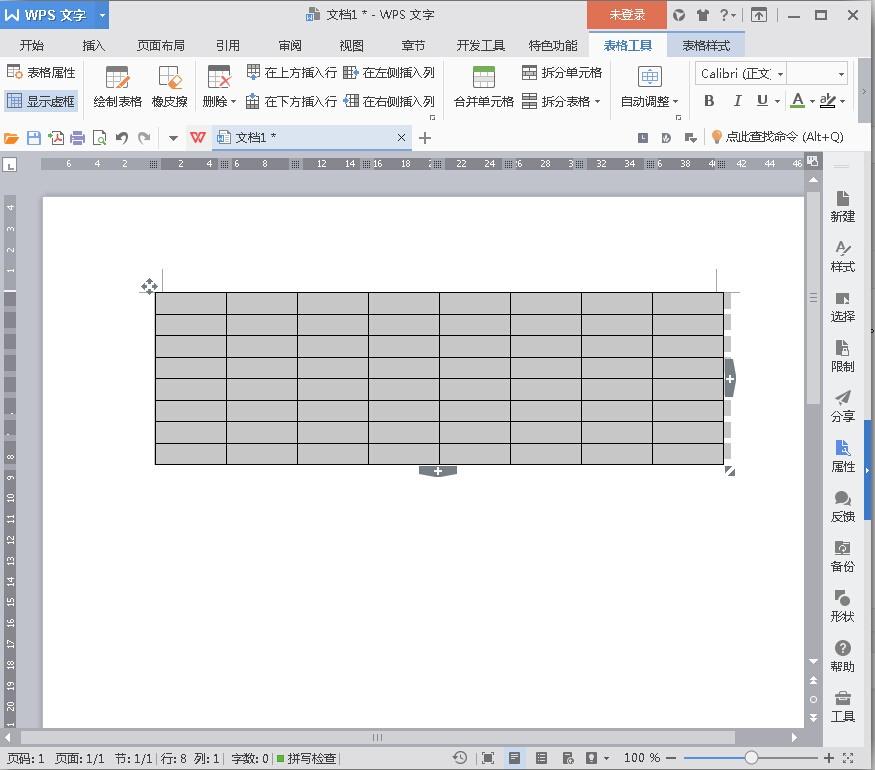Click the Undo arrow

(x=122, y=138)
